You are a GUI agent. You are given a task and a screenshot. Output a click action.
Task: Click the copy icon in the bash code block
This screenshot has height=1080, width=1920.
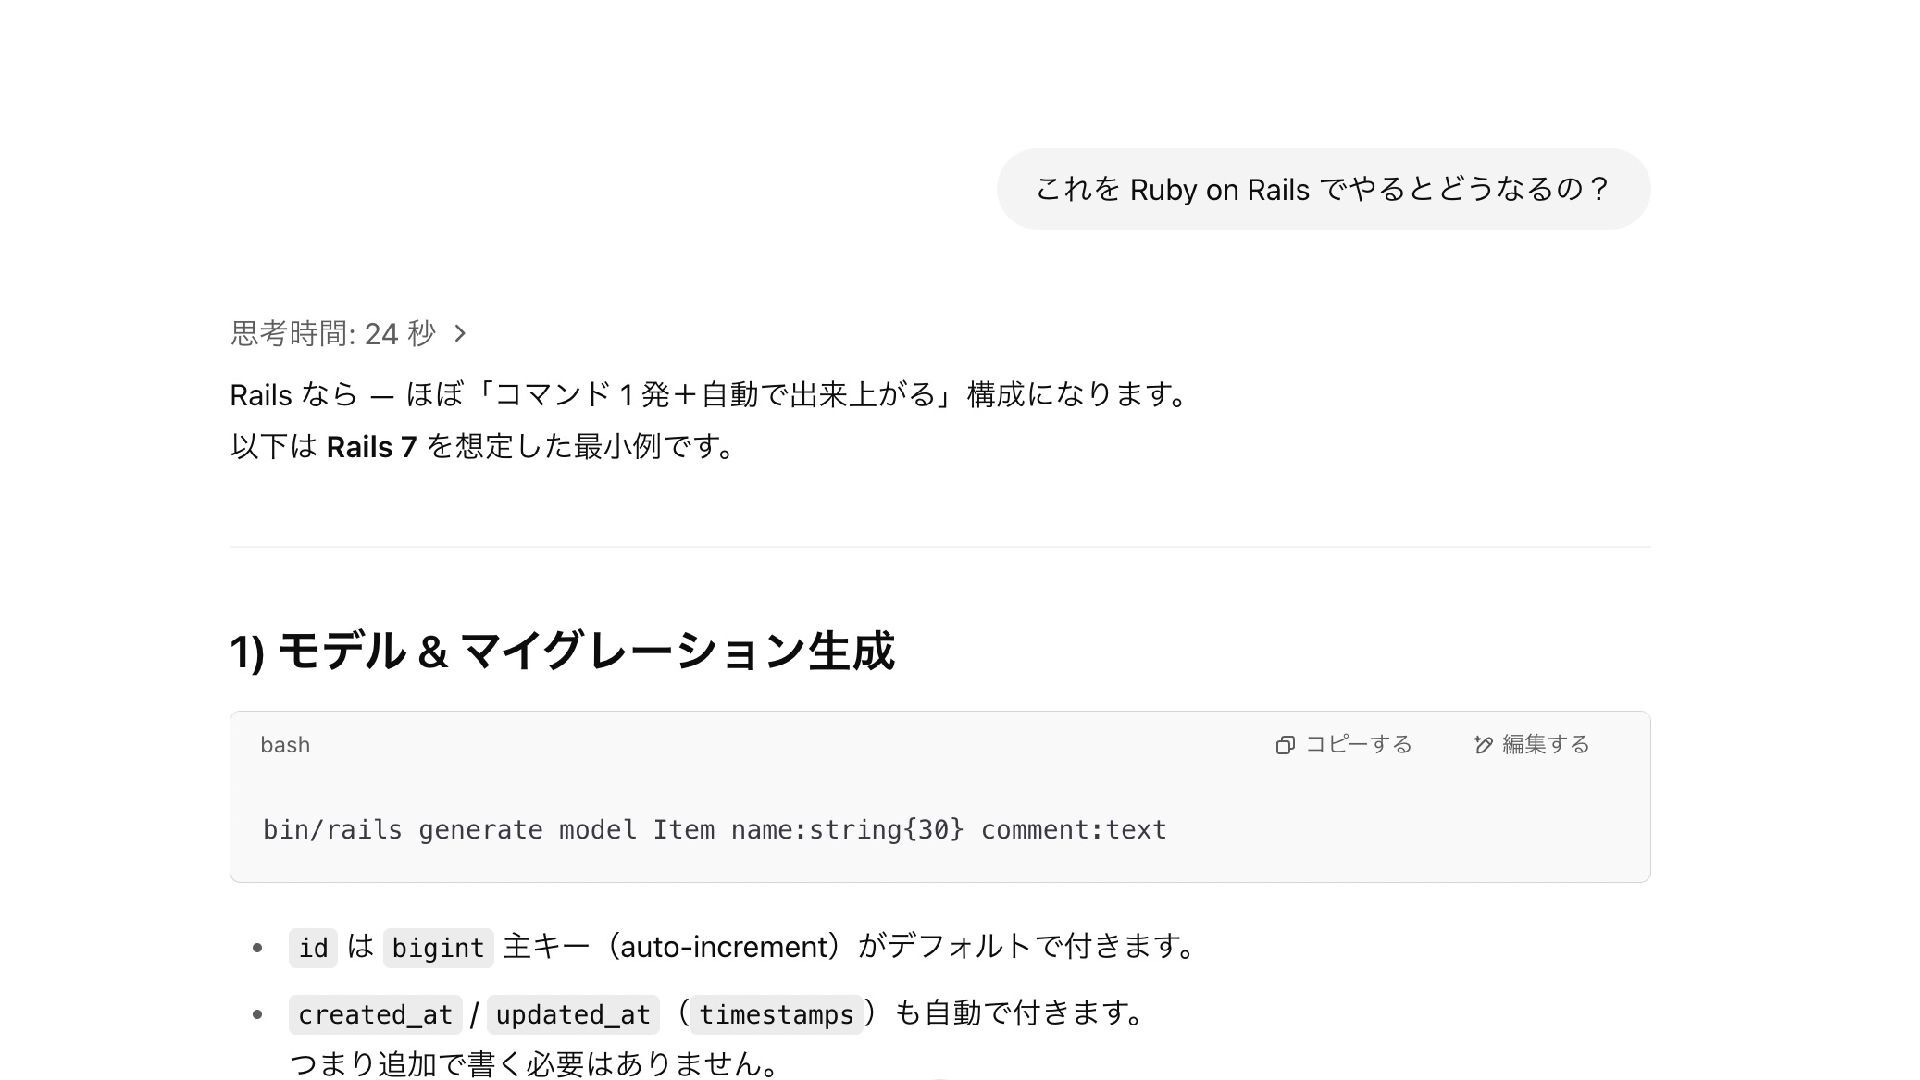(x=1285, y=745)
